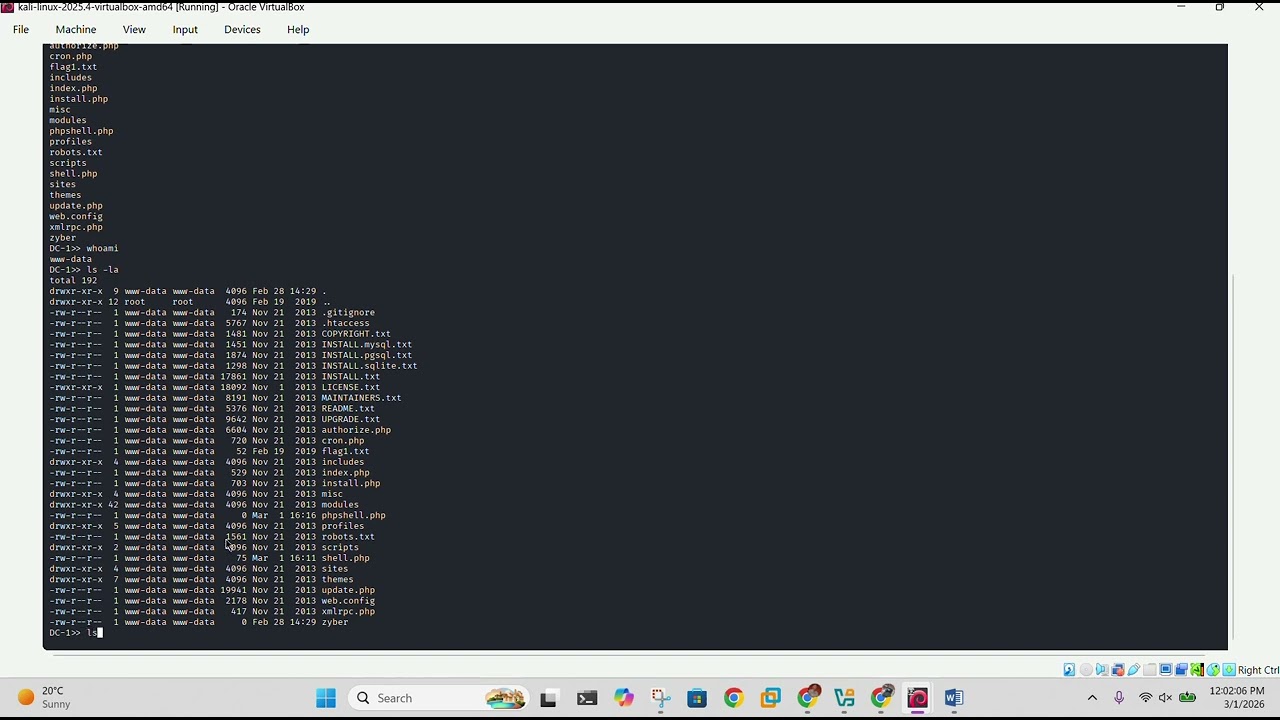The height and width of the screenshot is (720, 1280).
Task: Open the green V taskbar app icon
Action: [844, 698]
